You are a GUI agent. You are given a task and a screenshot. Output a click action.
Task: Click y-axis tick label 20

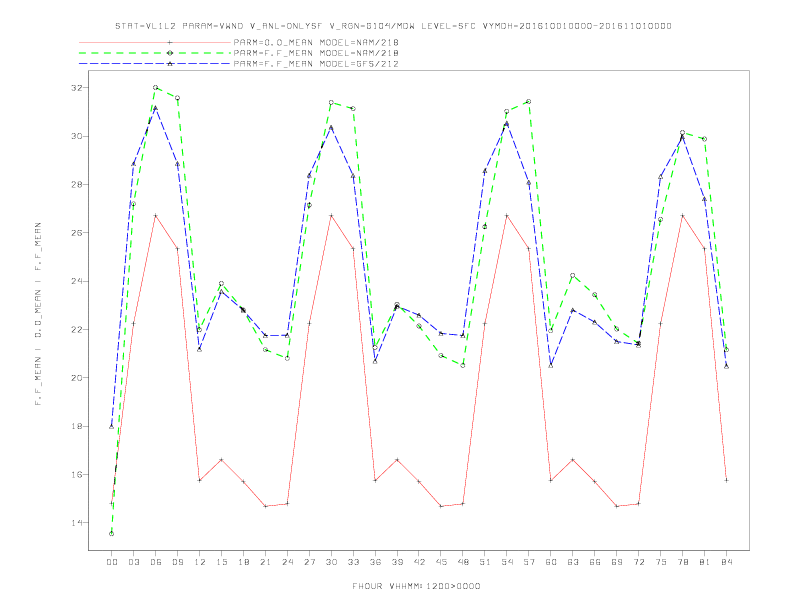77,378
